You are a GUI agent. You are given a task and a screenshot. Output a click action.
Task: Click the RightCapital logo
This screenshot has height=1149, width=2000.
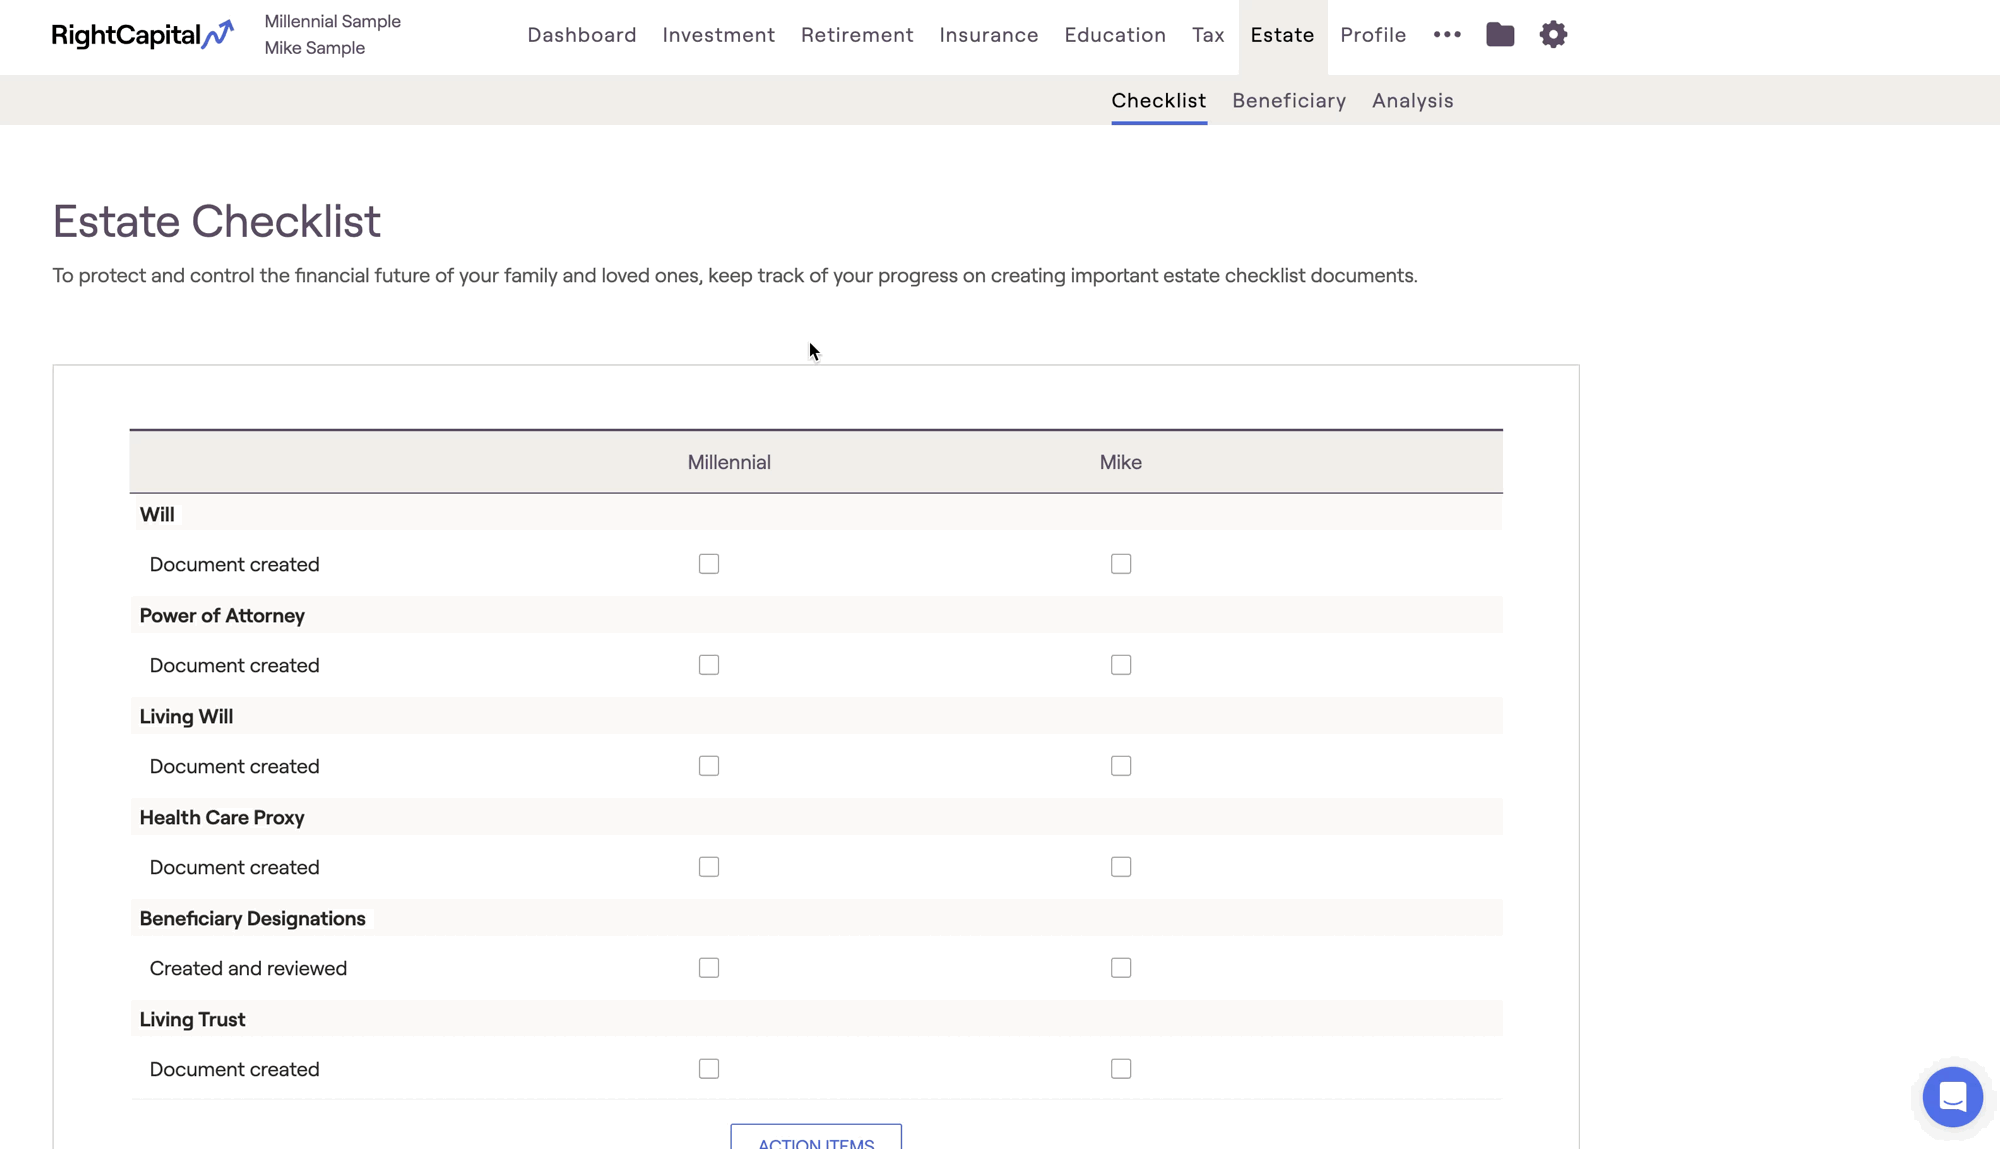click(x=142, y=35)
